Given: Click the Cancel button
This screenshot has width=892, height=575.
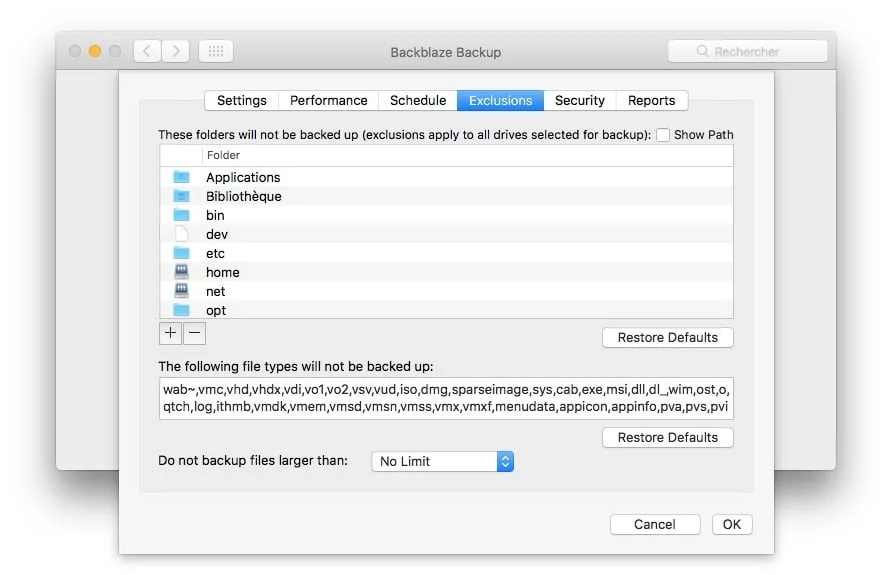Looking at the screenshot, I should click(655, 524).
